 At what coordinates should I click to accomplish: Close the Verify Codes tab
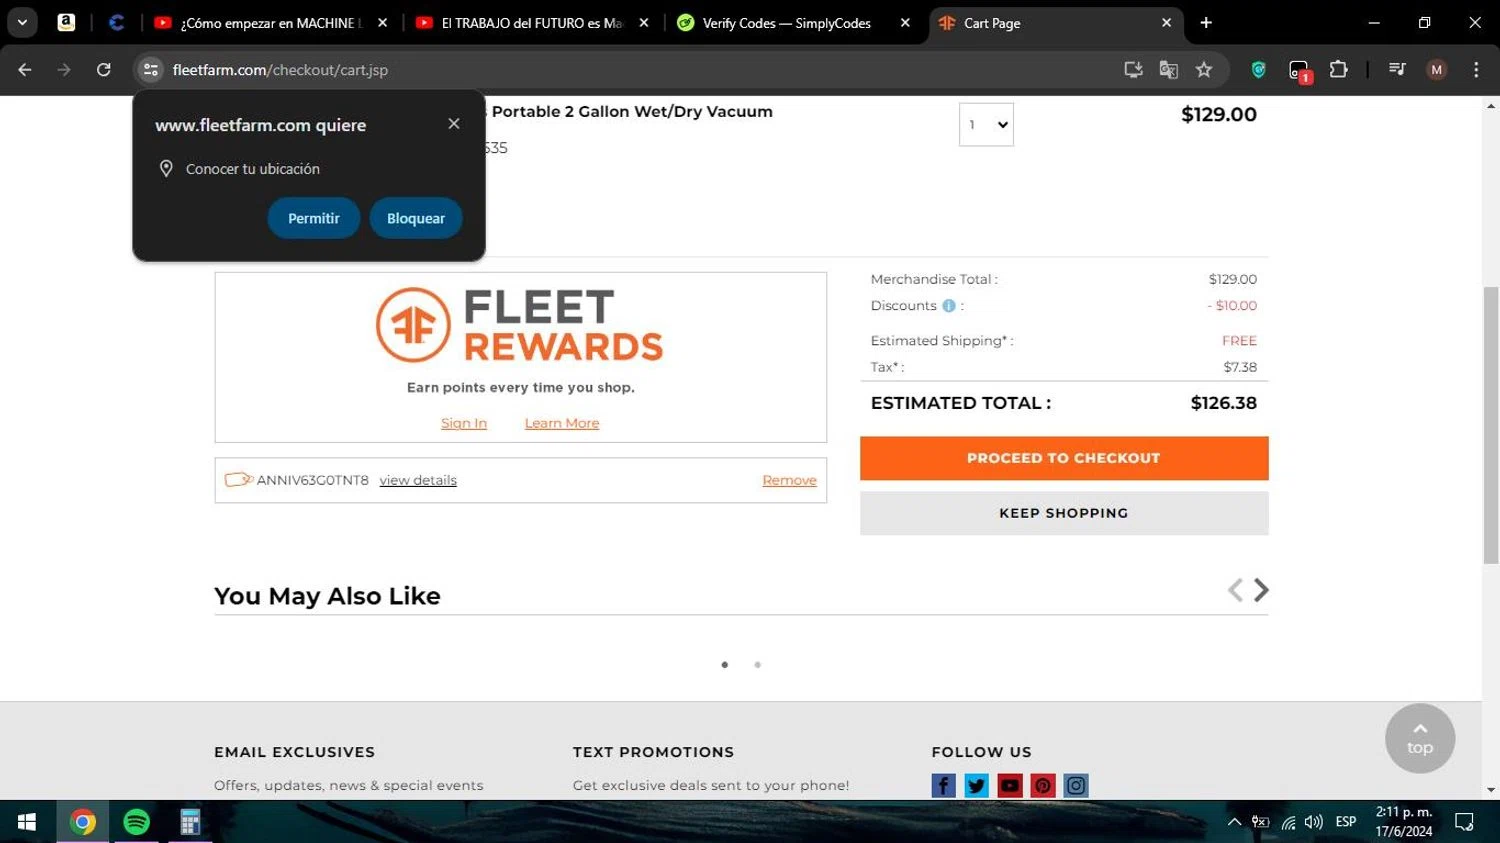pos(905,22)
